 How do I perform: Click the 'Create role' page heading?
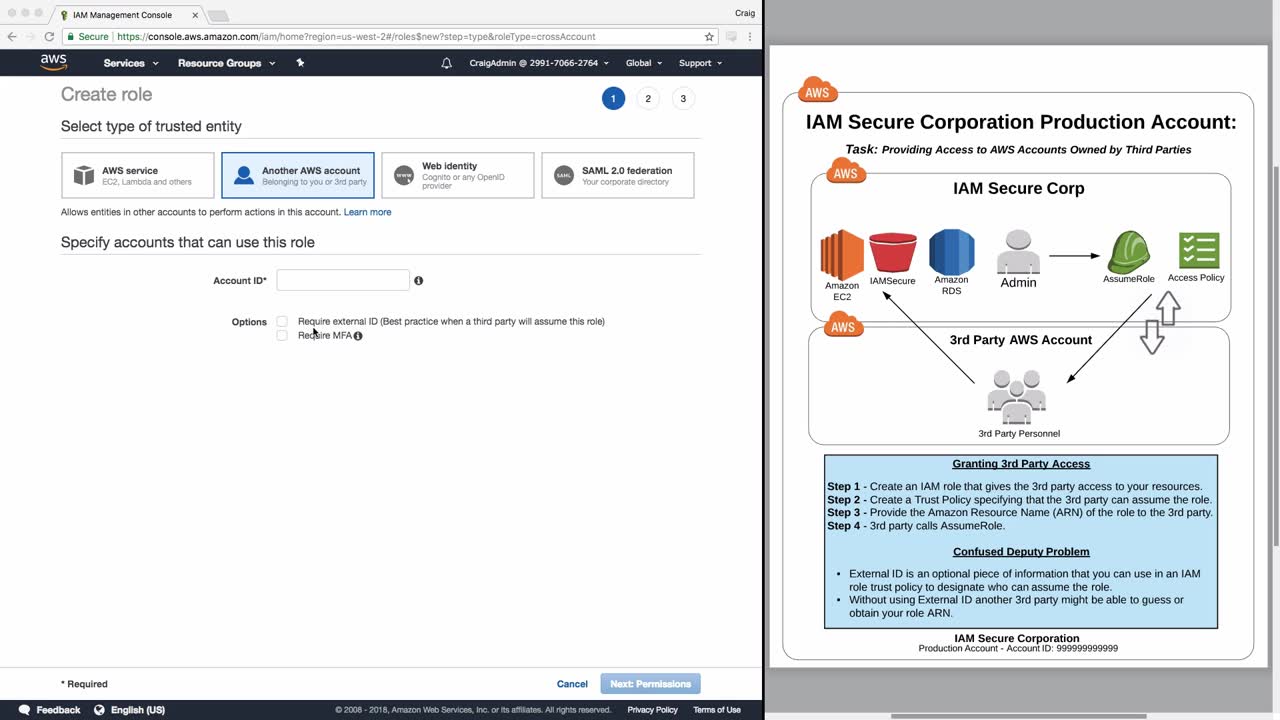tap(107, 94)
